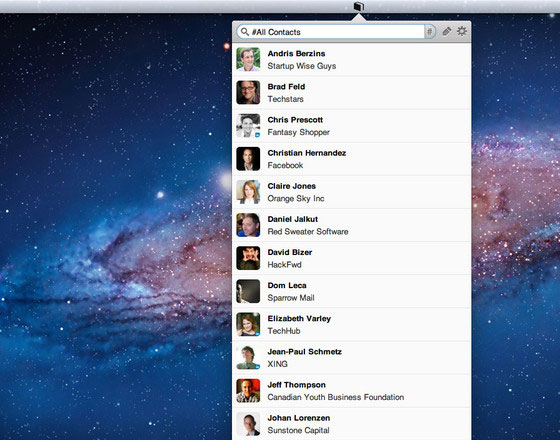Select contact name Claire Jones
560x440 pixels.
(x=292, y=186)
